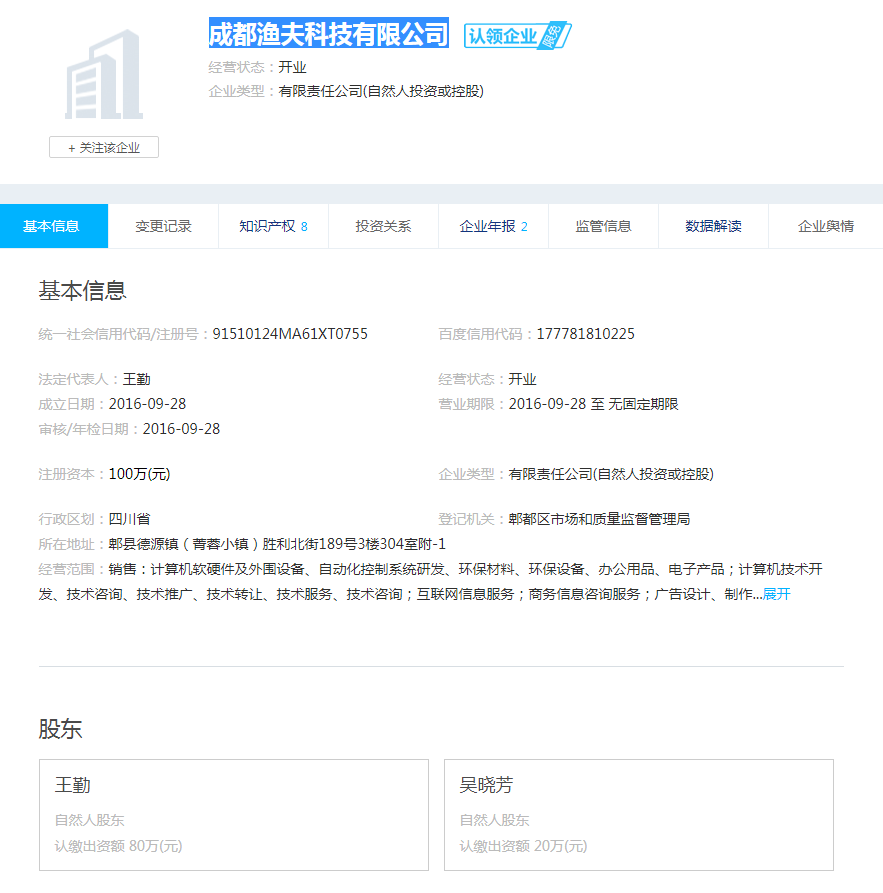The height and width of the screenshot is (893, 883).
Task: Click the 基本信息 section heading
Action: tap(82, 291)
